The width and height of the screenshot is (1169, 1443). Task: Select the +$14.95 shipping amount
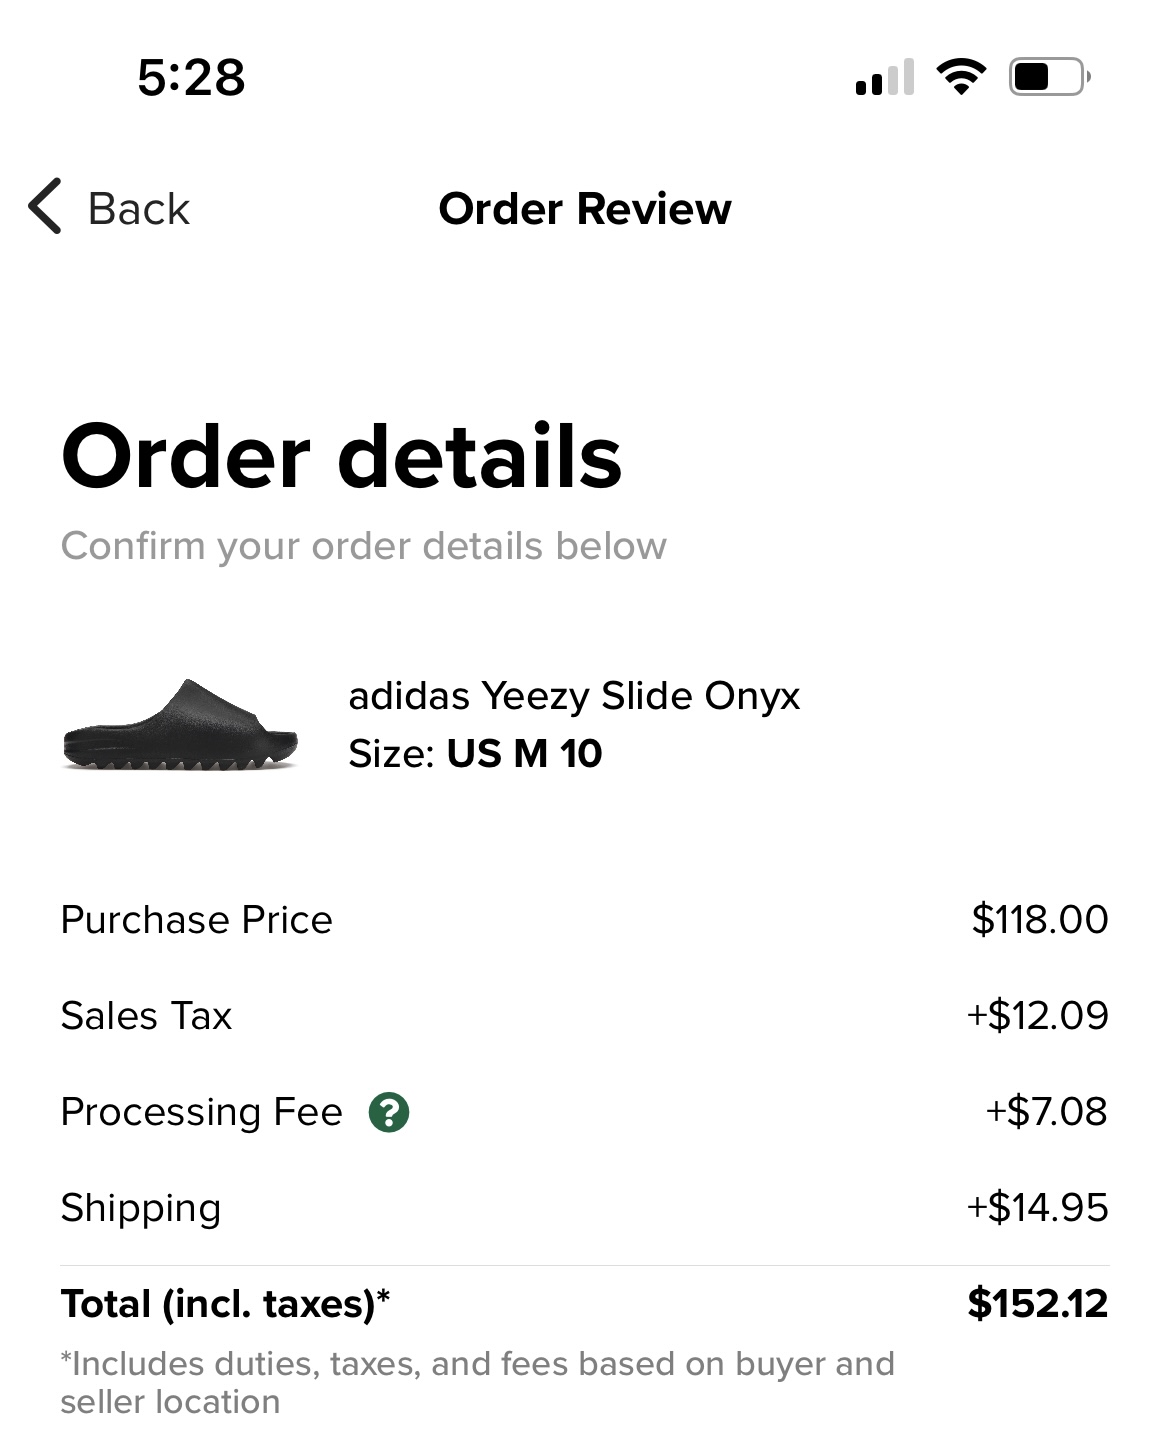coord(1037,1208)
